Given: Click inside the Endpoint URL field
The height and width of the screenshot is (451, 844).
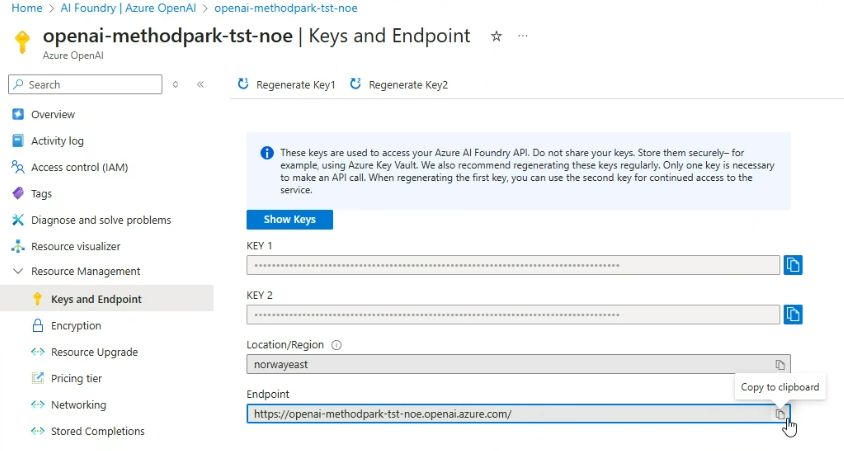Looking at the screenshot, I should [x=500, y=413].
